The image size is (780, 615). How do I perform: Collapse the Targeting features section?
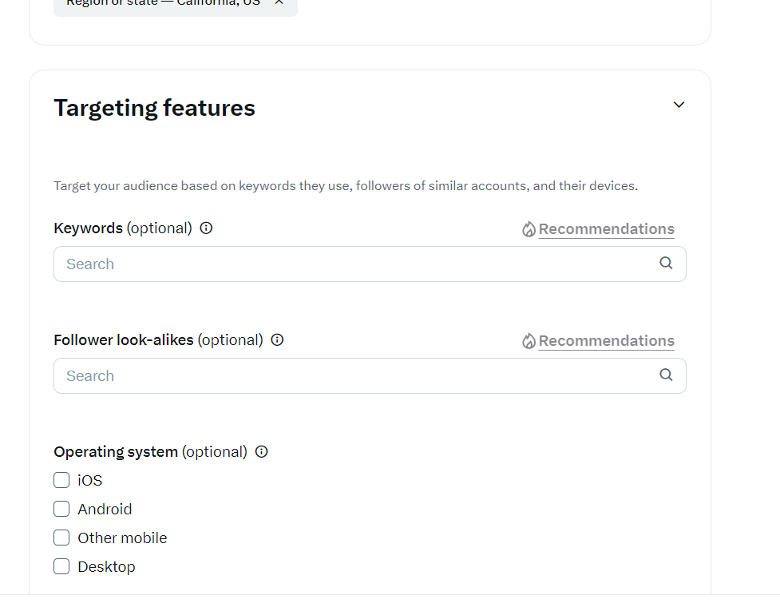coord(679,105)
